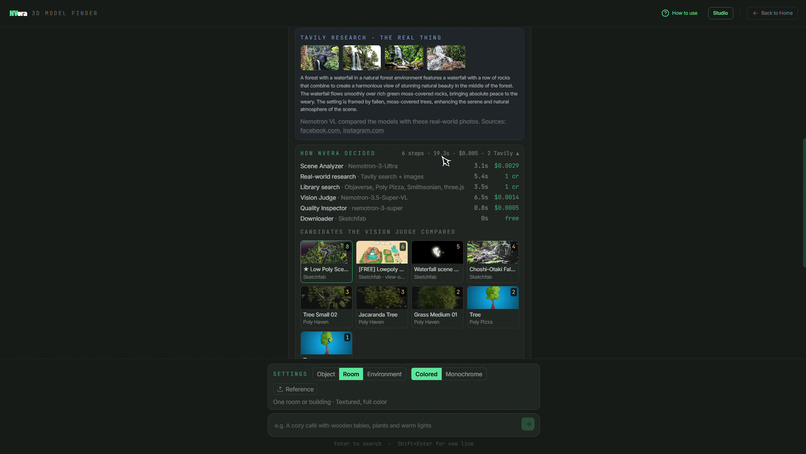Click the $0.0014 Vision Judge cost
The height and width of the screenshot is (454, 806).
click(506, 198)
